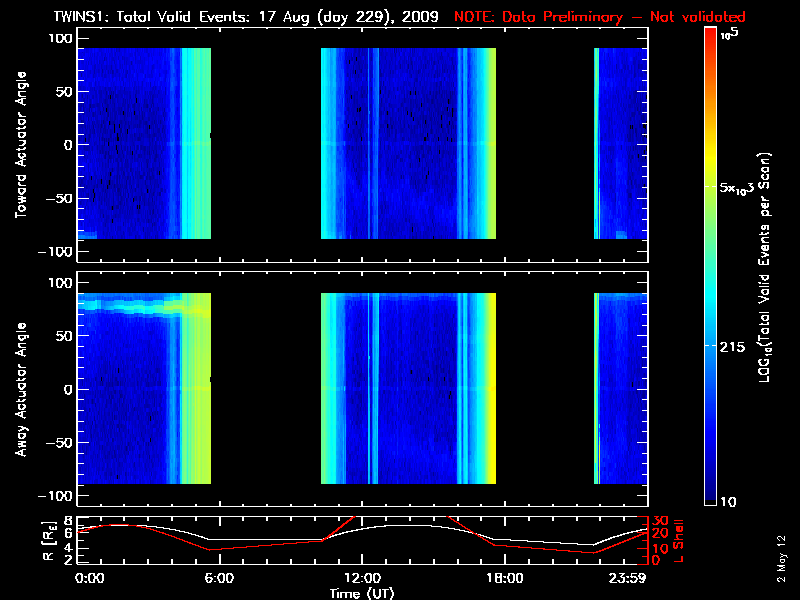The width and height of the screenshot is (800, 600).
Task: Click the red L Shell axis label
Action: click(679, 538)
